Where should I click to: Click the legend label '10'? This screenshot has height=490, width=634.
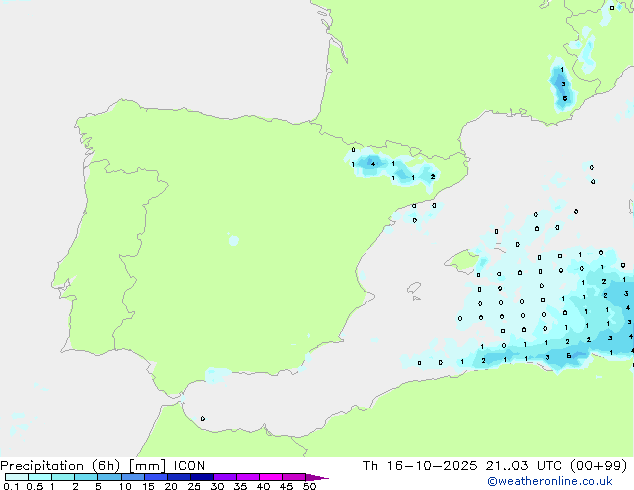[125, 486]
